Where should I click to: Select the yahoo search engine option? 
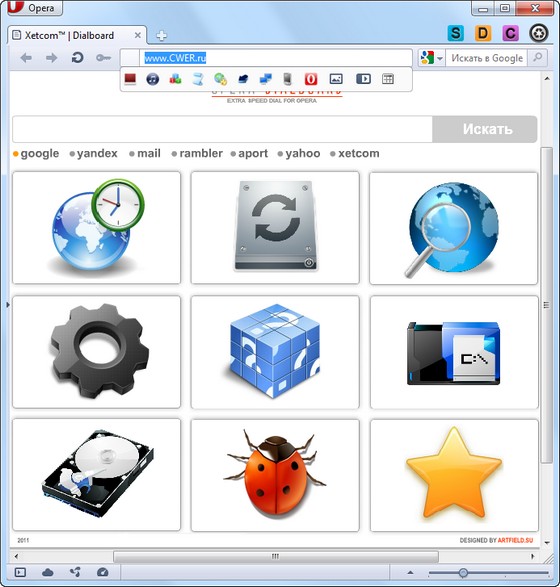pos(299,153)
